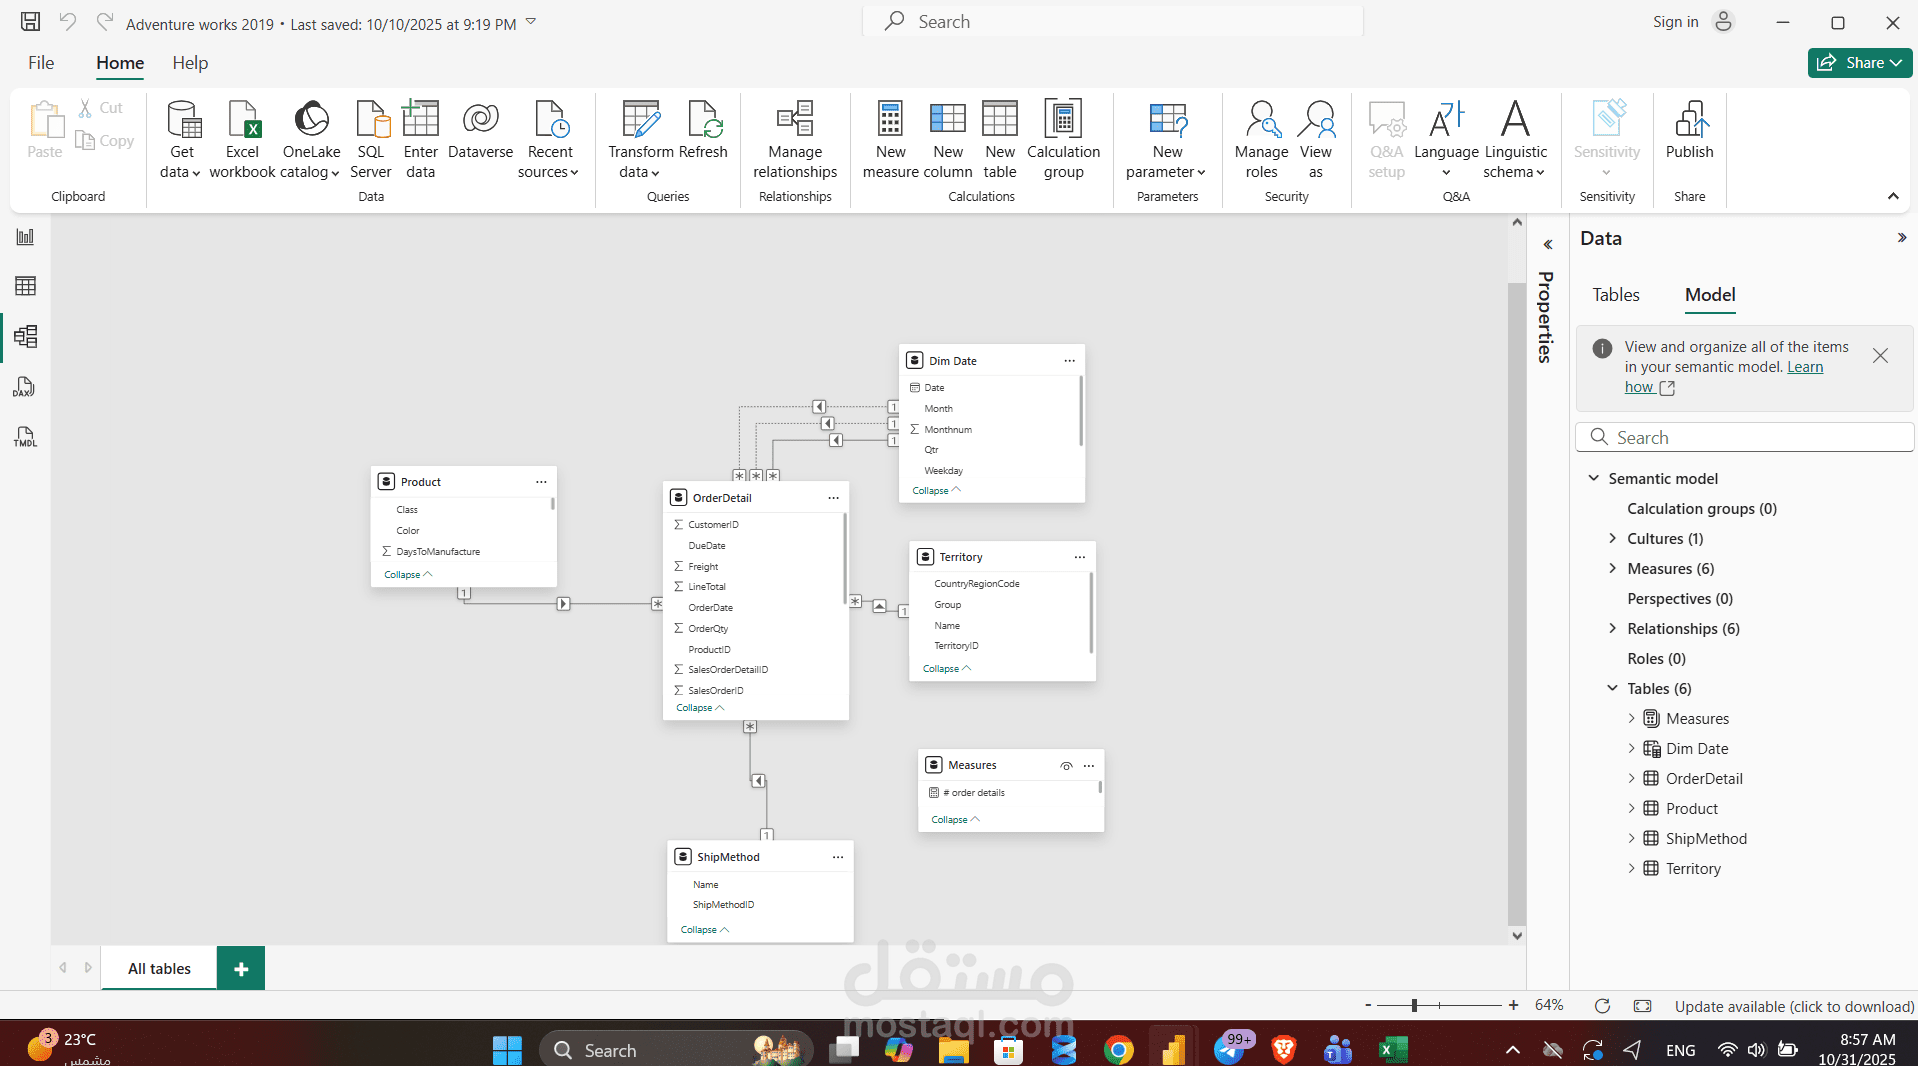Click the Share button

tap(1859, 63)
